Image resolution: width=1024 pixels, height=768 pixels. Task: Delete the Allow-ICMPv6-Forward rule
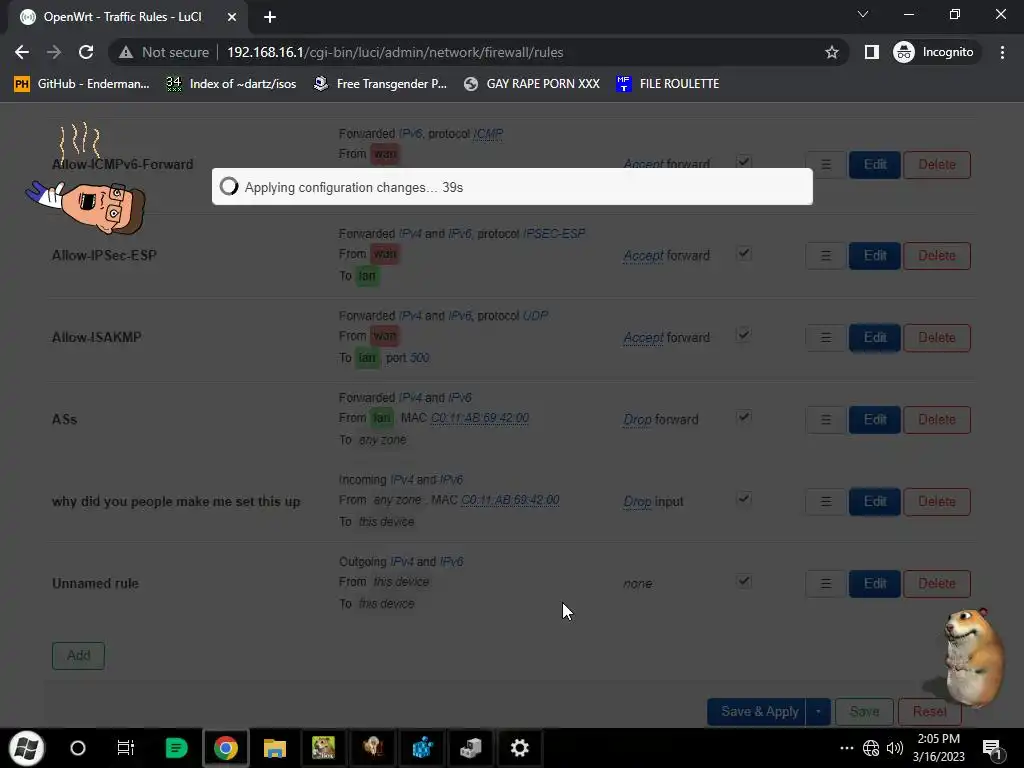936,165
